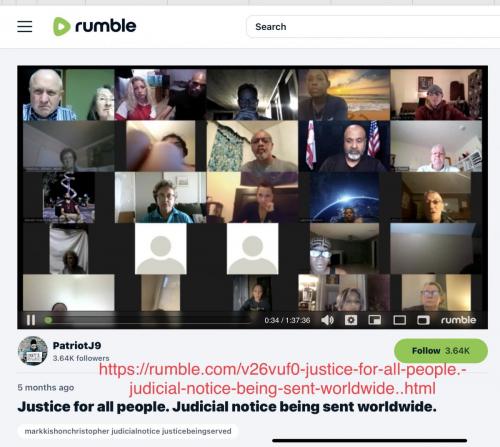Open PatriotJ9 channel avatar

point(32,351)
